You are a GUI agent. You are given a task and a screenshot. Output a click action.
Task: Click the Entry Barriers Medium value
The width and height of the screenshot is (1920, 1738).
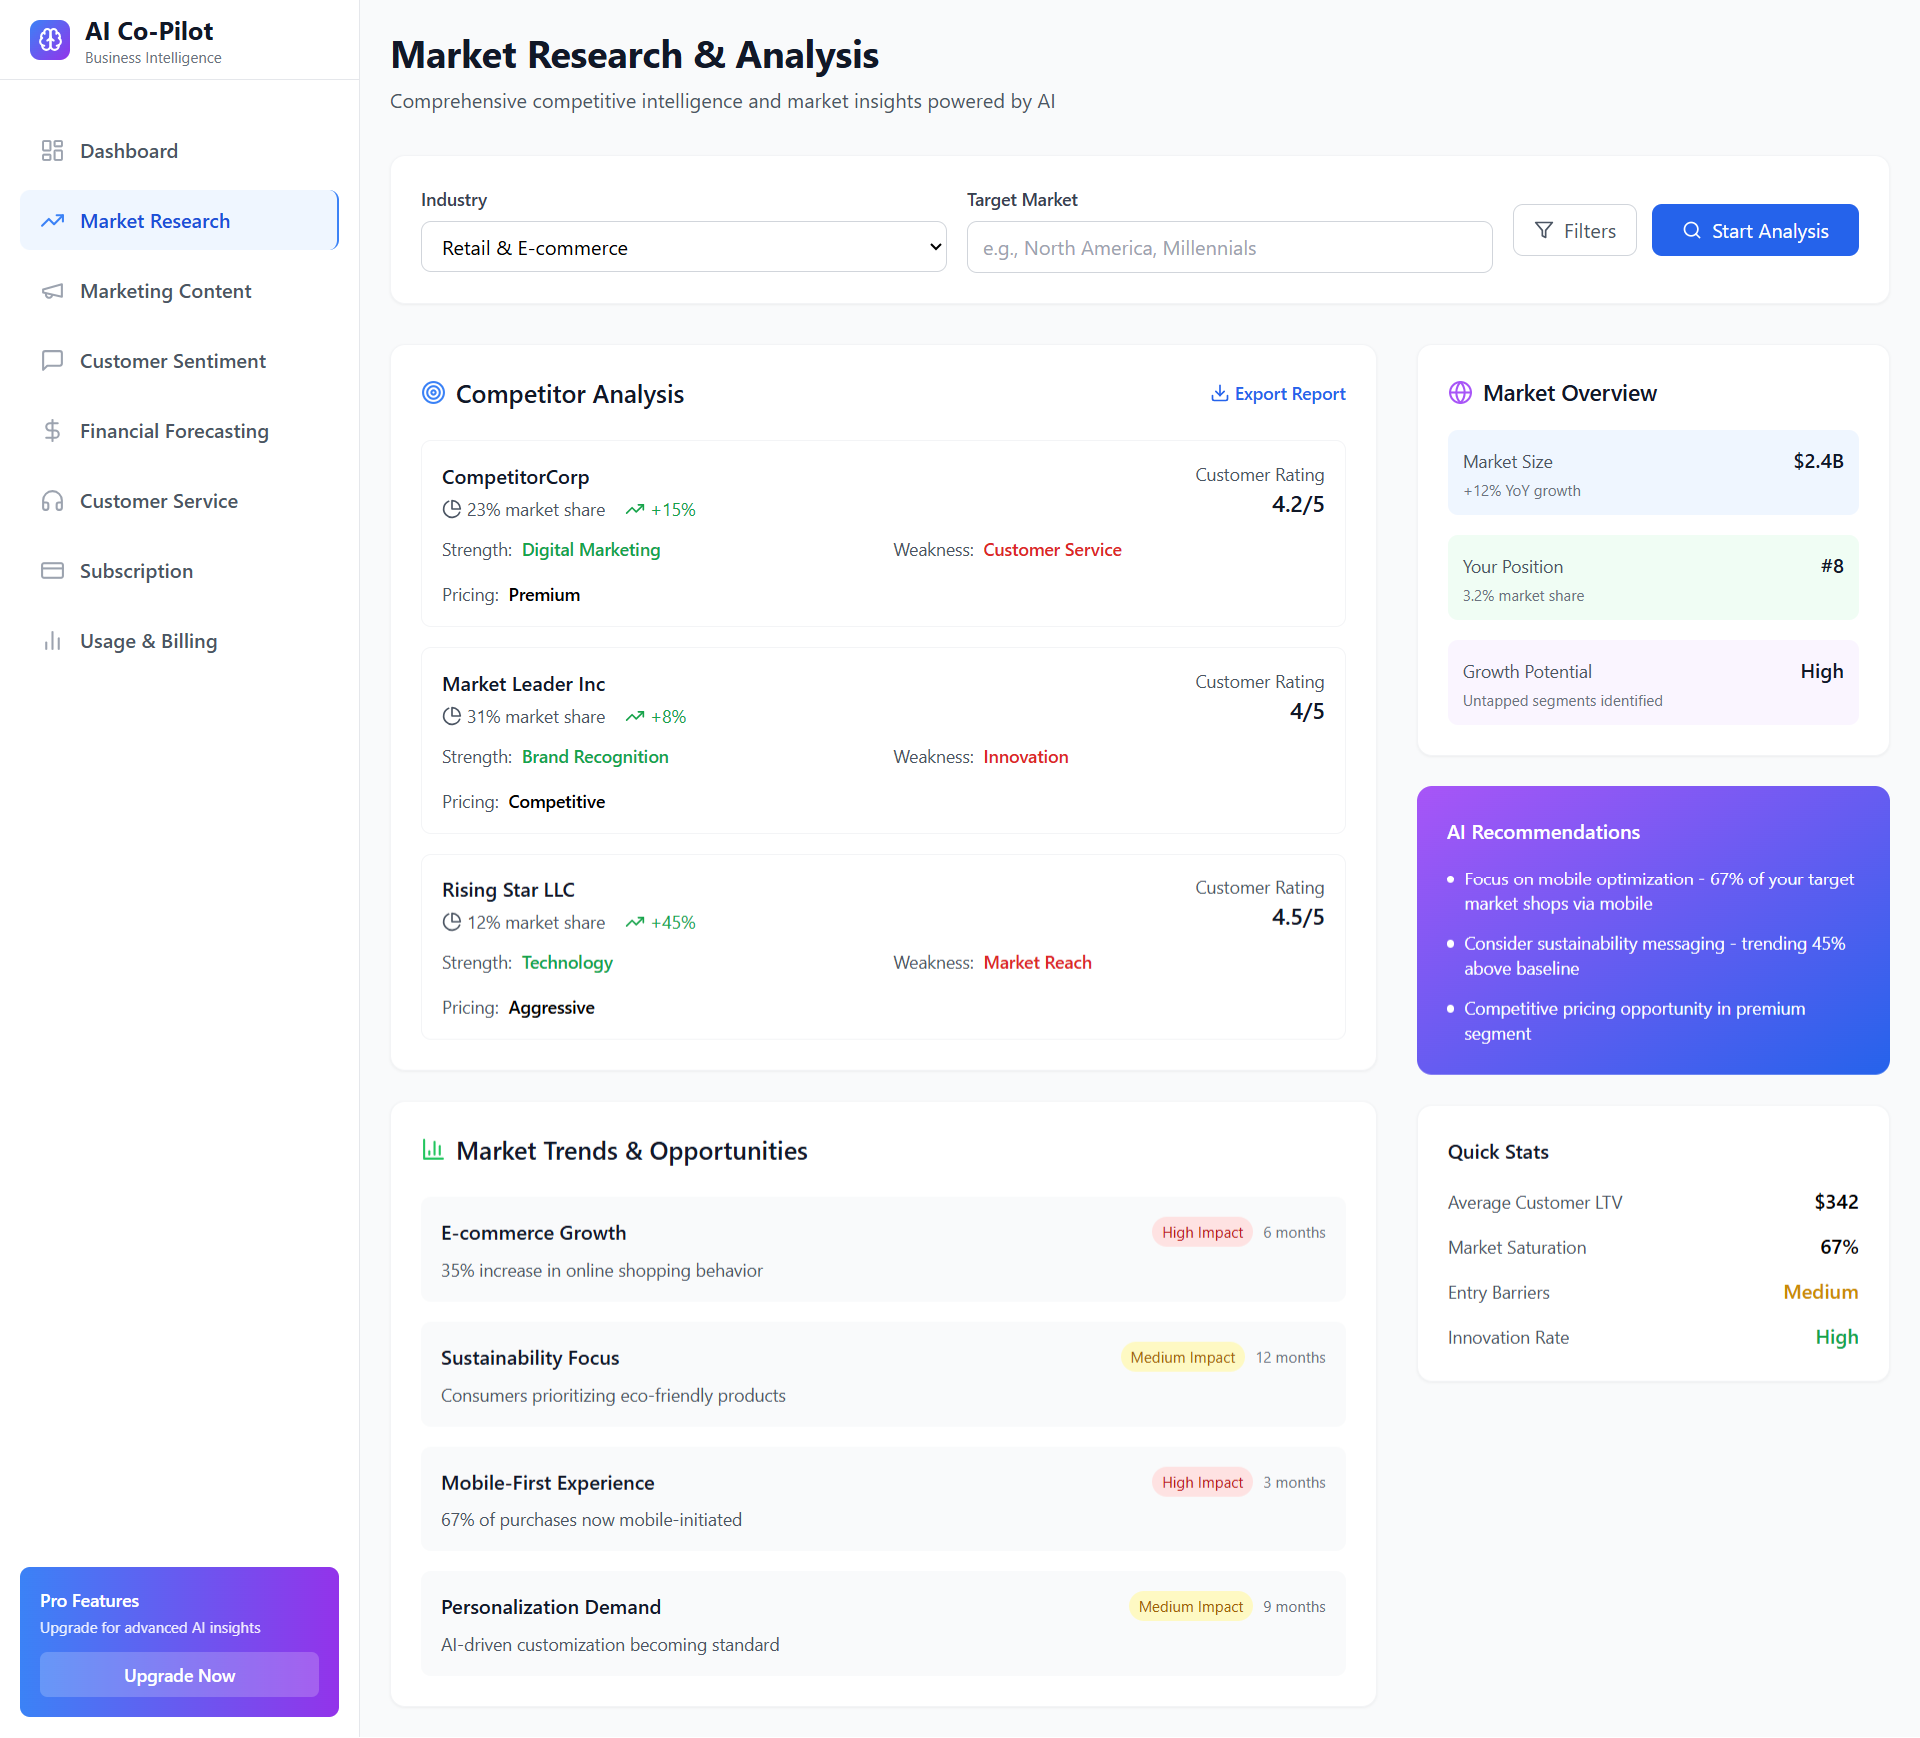[1820, 1292]
